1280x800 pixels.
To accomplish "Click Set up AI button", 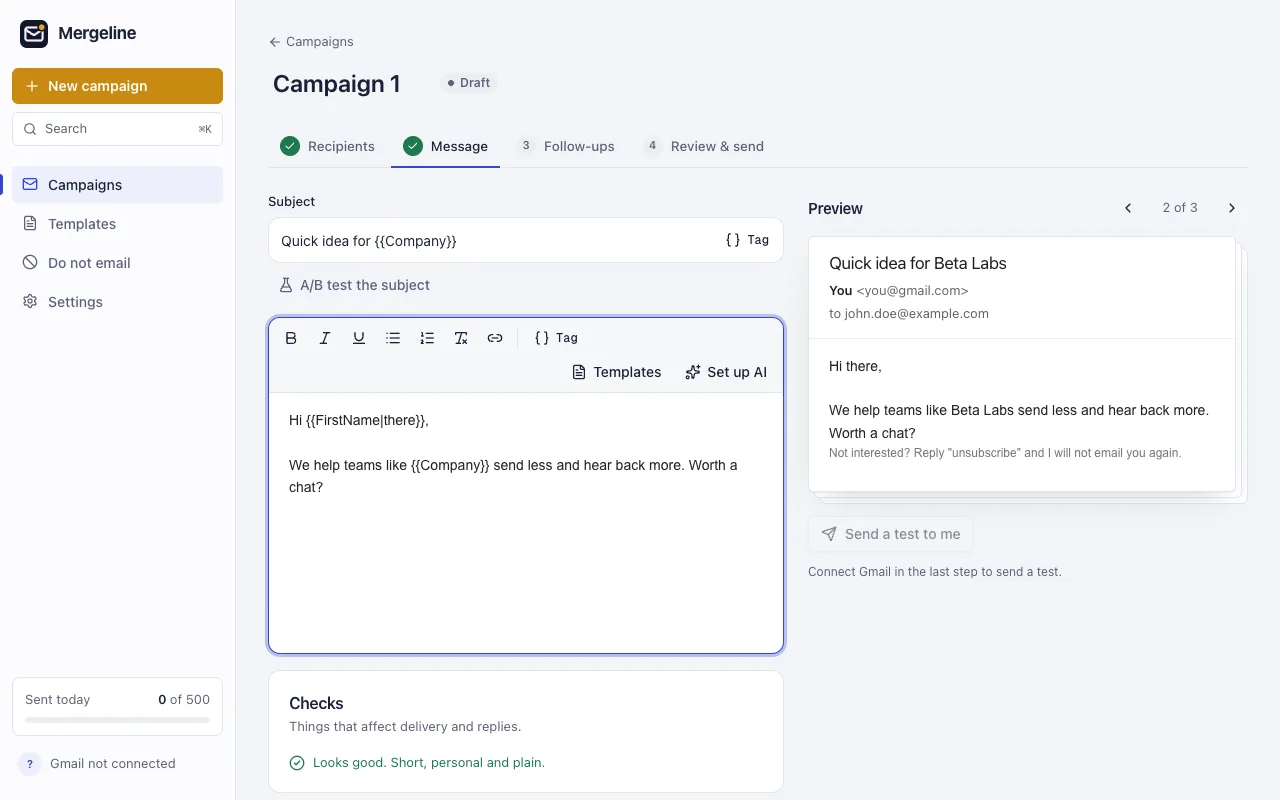I will click(726, 372).
